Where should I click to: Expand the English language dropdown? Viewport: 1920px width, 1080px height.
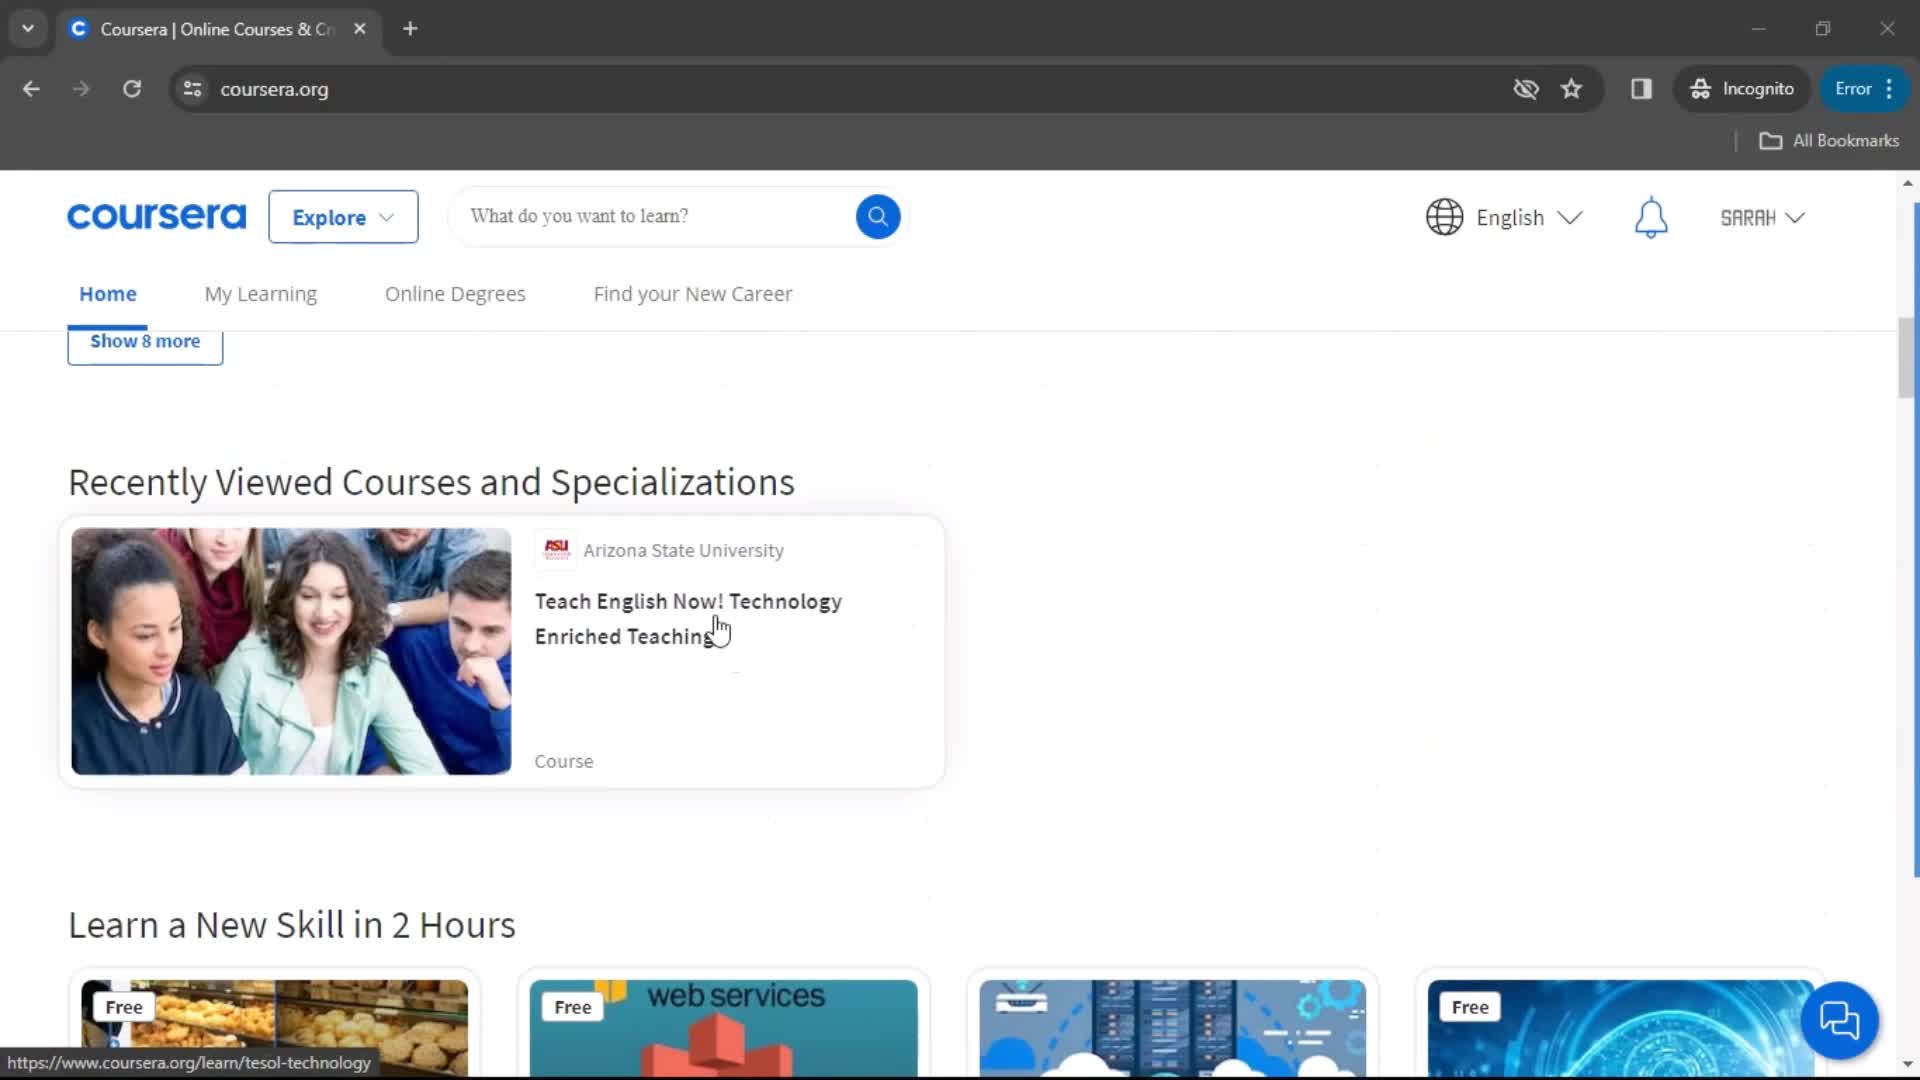point(1529,218)
